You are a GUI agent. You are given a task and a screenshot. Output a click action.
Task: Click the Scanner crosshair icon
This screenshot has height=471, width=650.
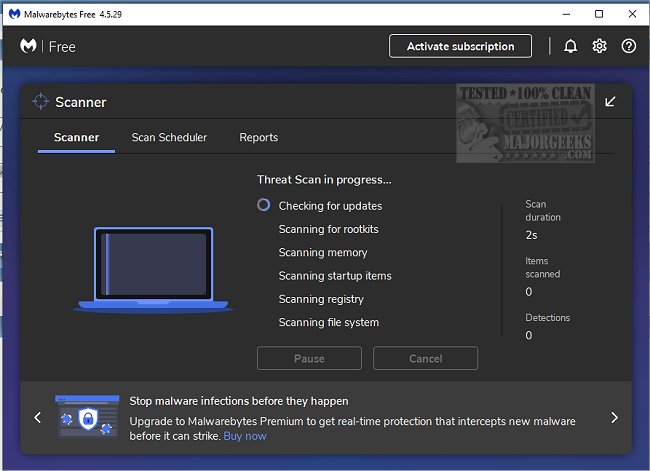click(41, 102)
